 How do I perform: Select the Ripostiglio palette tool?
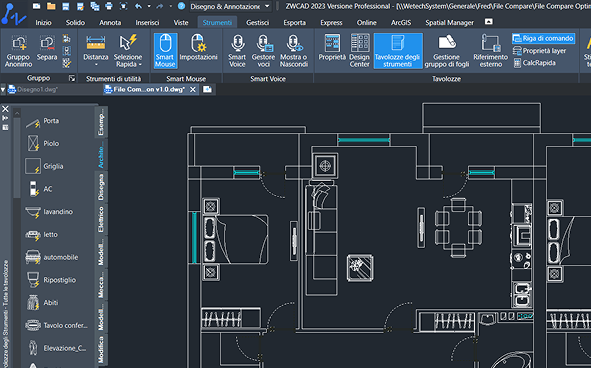pyautogui.click(x=51, y=280)
